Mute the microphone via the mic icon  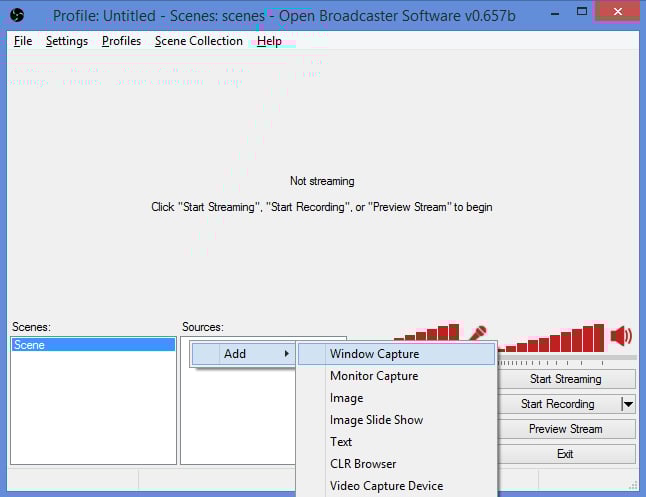click(x=478, y=333)
